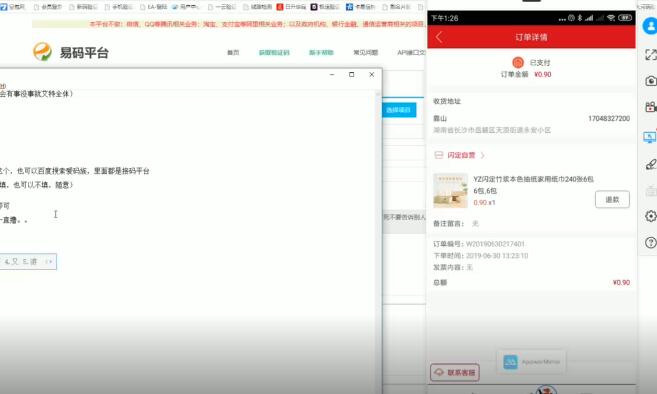Click the blue button on the website
This screenshot has height=394, width=657.
point(398,110)
